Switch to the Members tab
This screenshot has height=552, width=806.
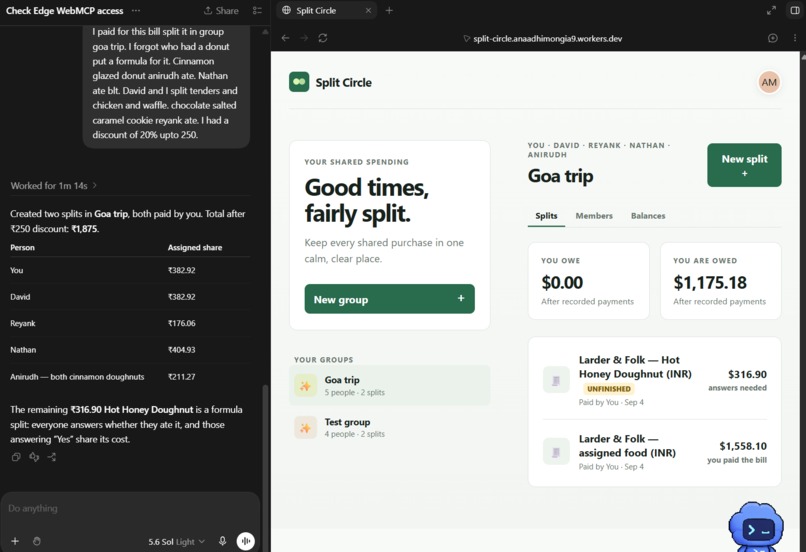pos(594,216)
